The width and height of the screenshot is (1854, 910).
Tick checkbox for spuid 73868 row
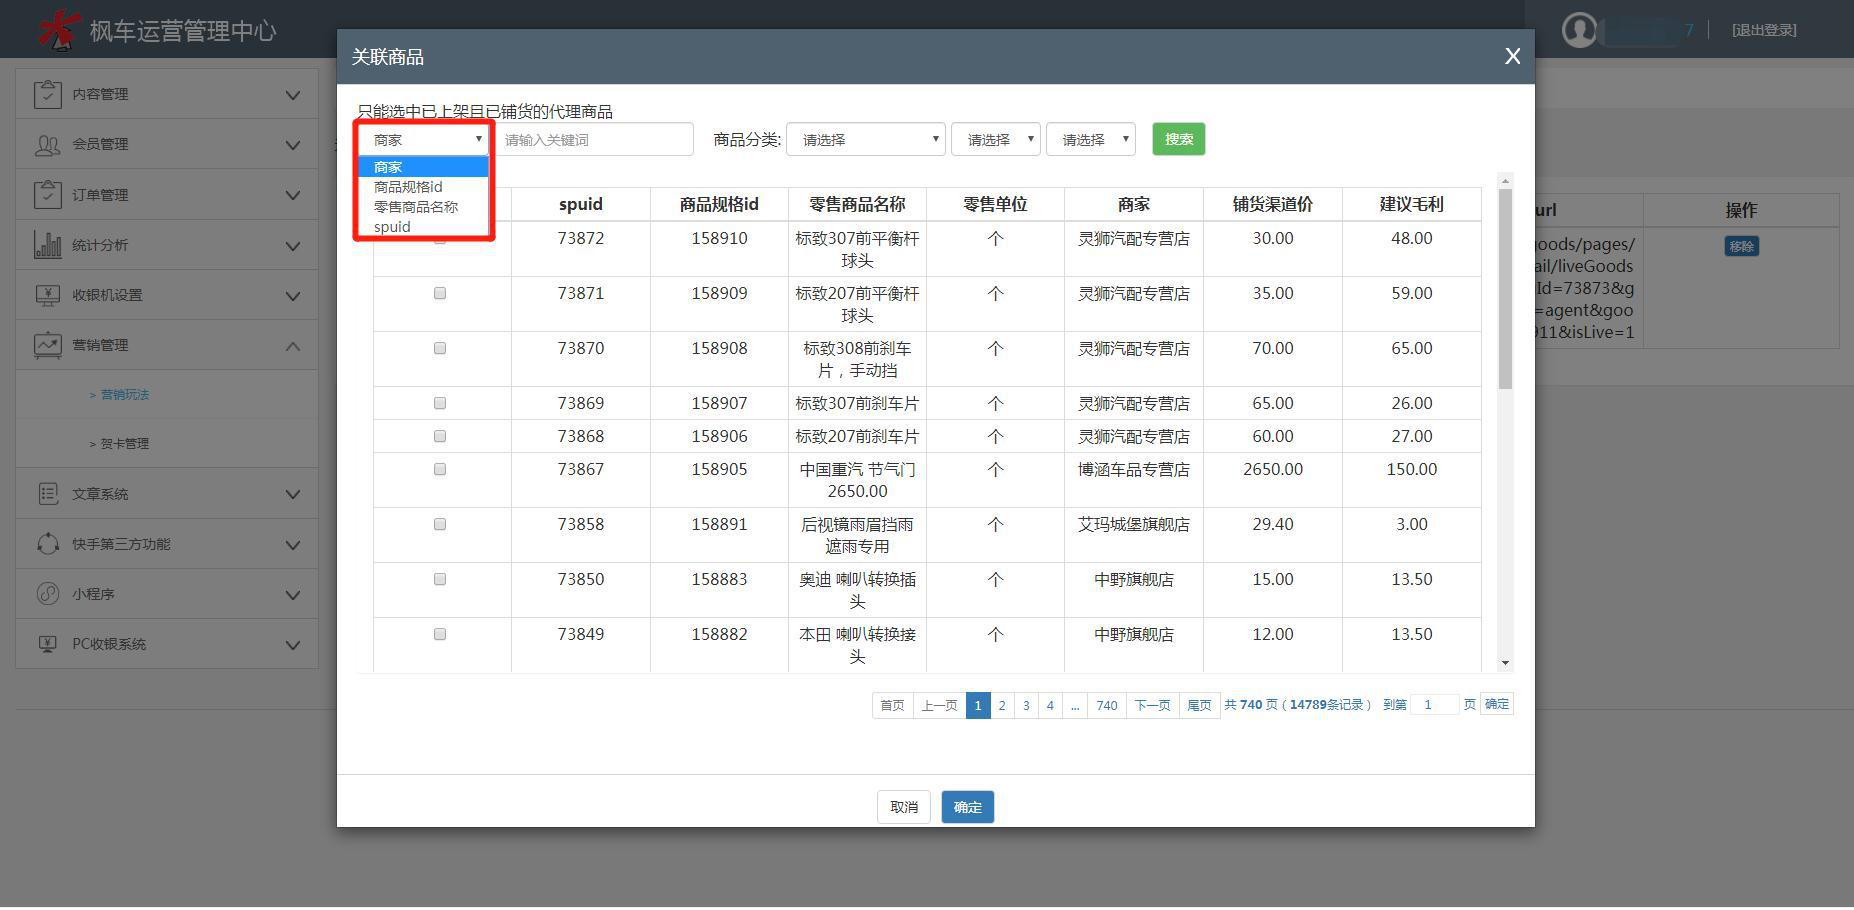pyautogui.click(x=440, y=436)
